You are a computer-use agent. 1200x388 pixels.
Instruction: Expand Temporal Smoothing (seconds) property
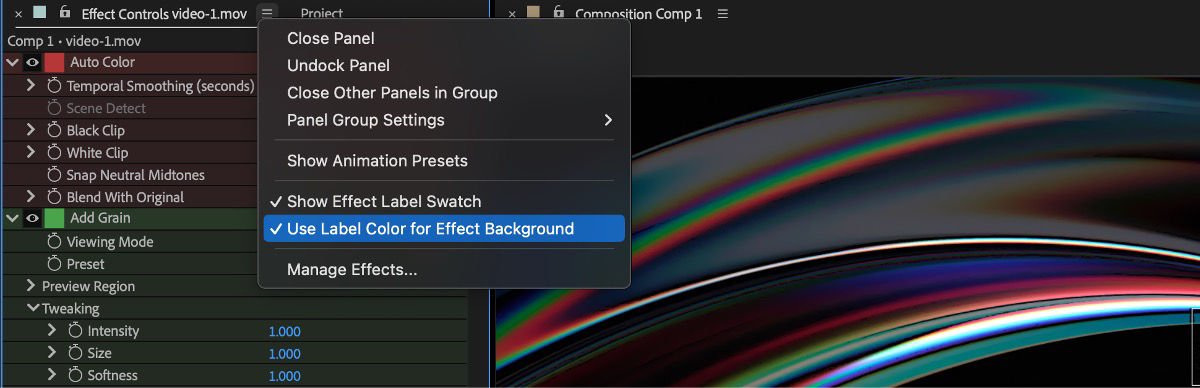[31, 86]
